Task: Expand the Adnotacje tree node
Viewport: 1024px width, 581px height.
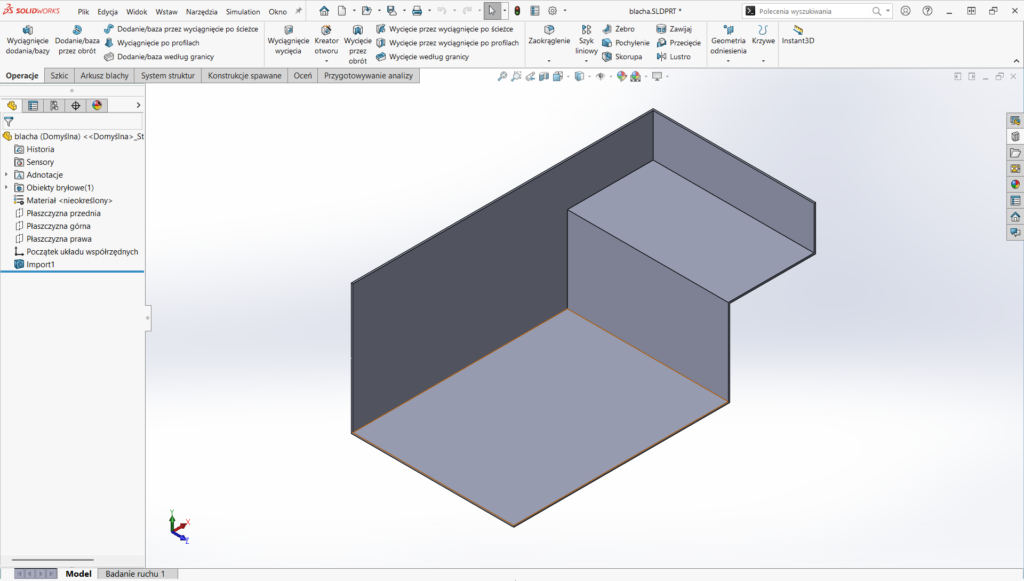Action: click(7, 175)
